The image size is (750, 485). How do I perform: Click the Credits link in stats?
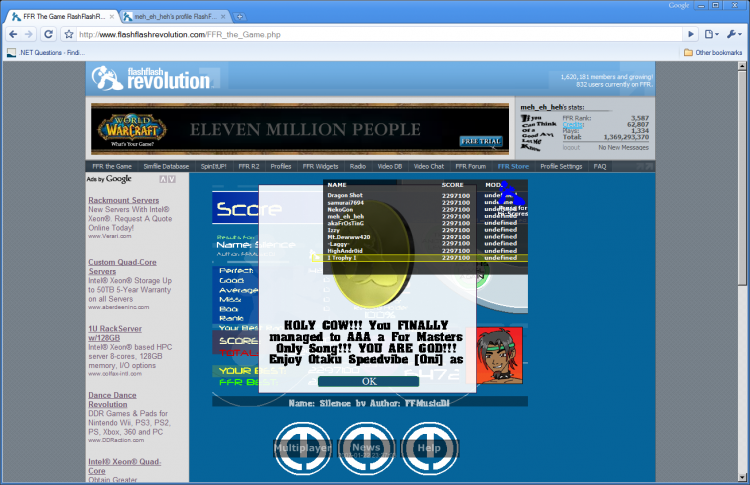pos(573,124)
